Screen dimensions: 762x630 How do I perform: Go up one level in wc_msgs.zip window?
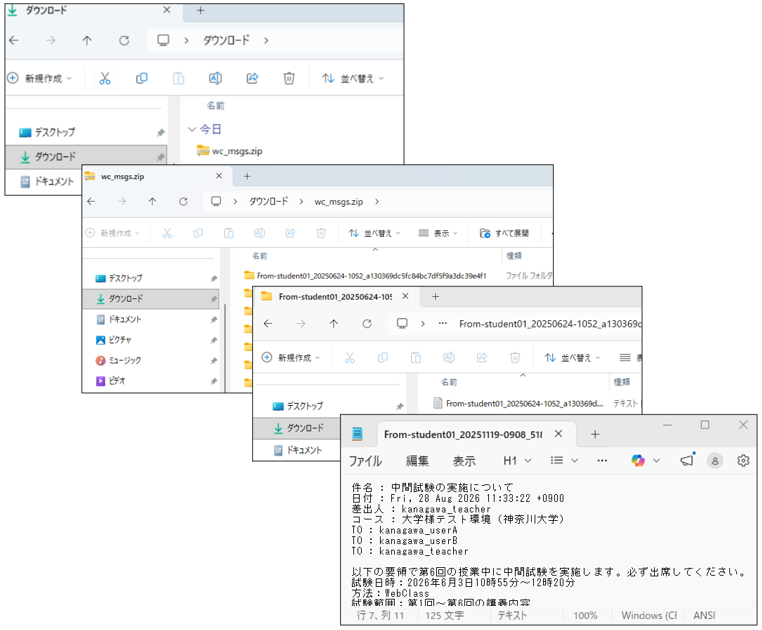point(153,201)
